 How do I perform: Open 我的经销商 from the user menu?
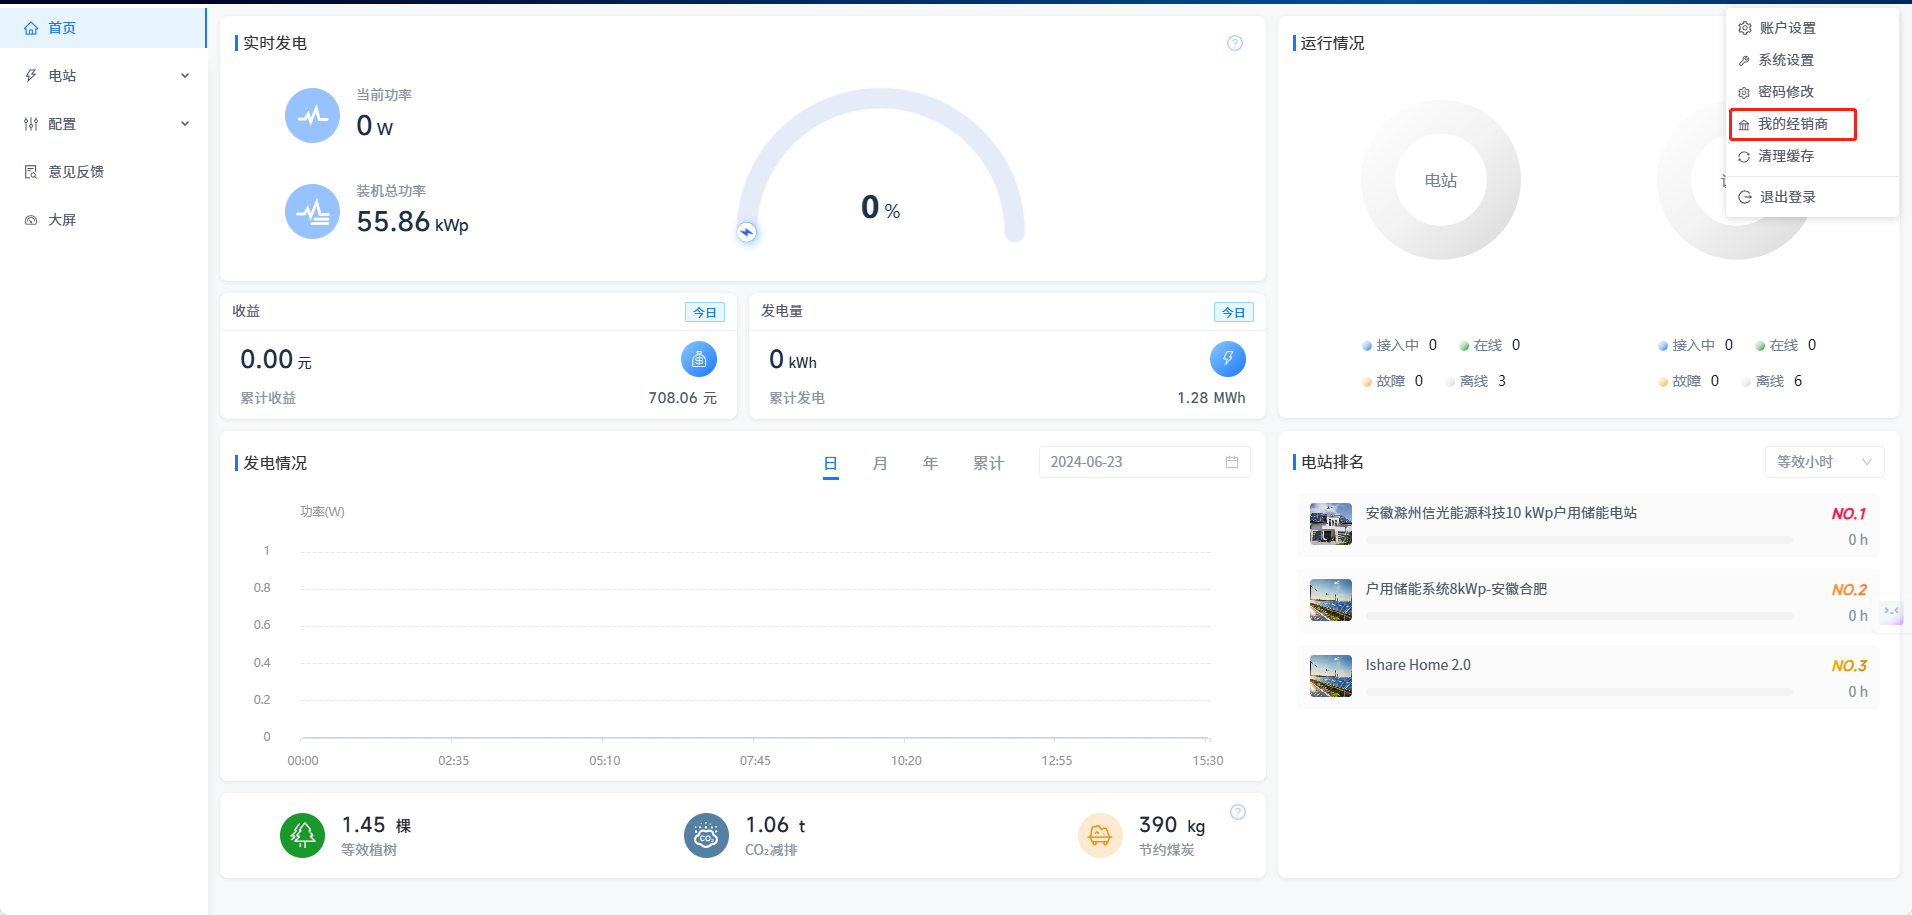point(1793,124)
